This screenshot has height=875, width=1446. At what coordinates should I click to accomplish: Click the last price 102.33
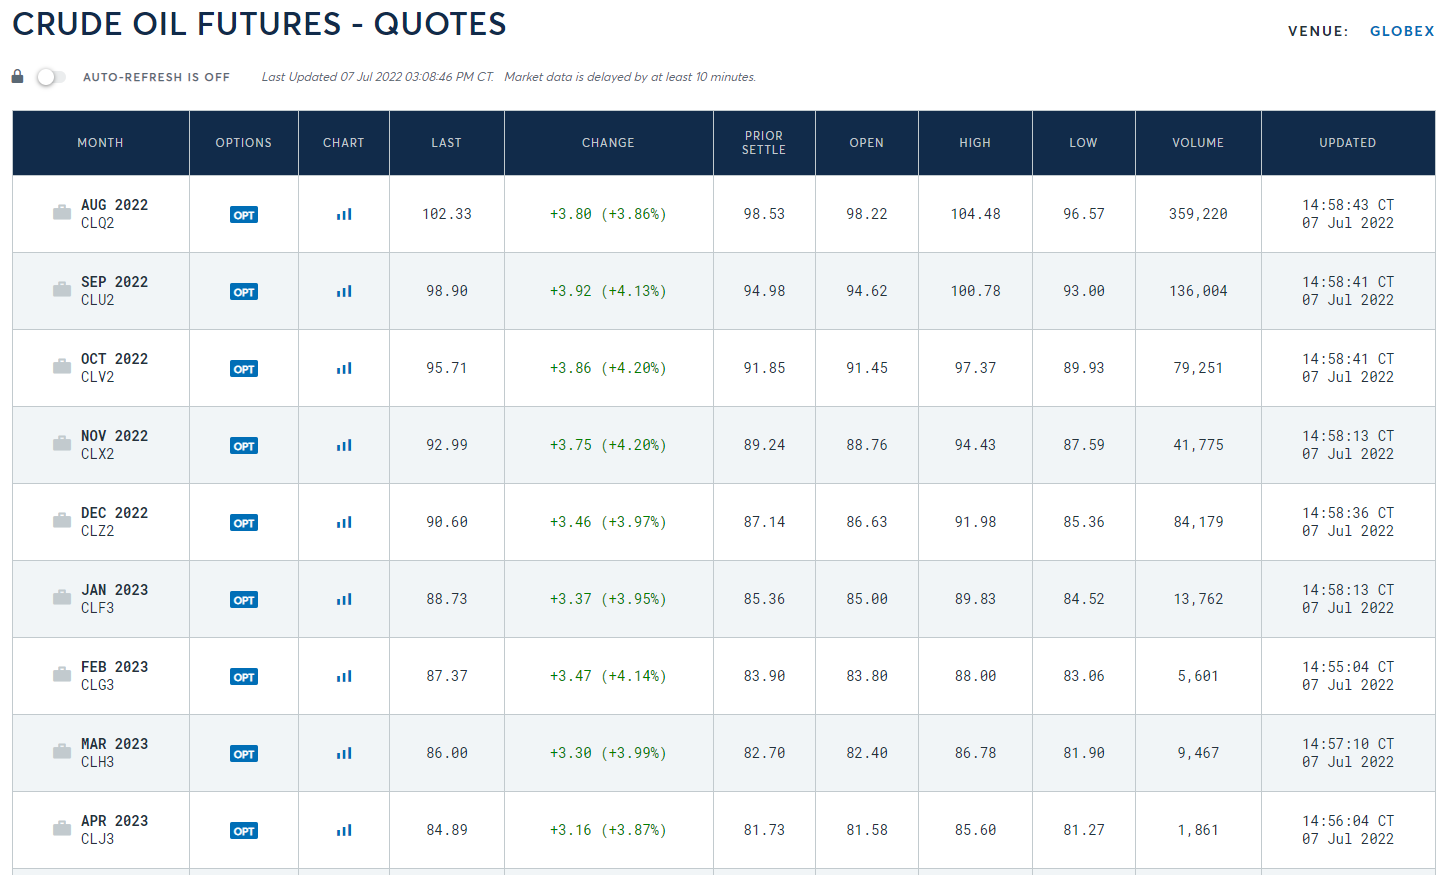[447, 214]
